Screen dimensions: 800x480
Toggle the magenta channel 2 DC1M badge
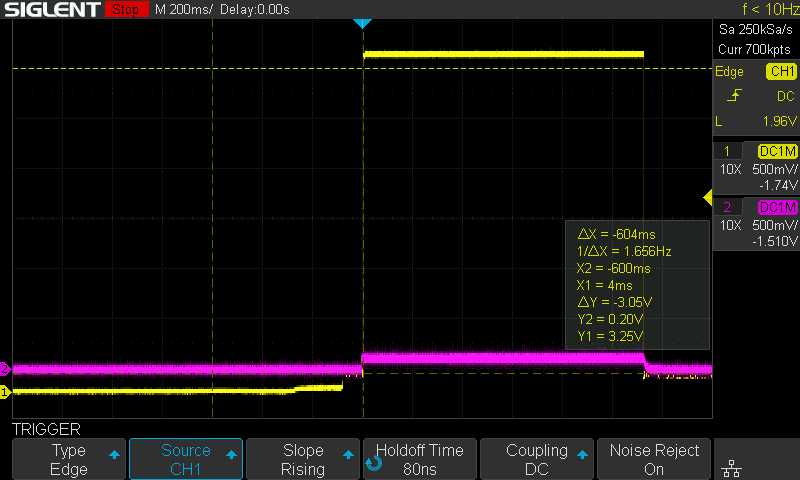[778, 207]
